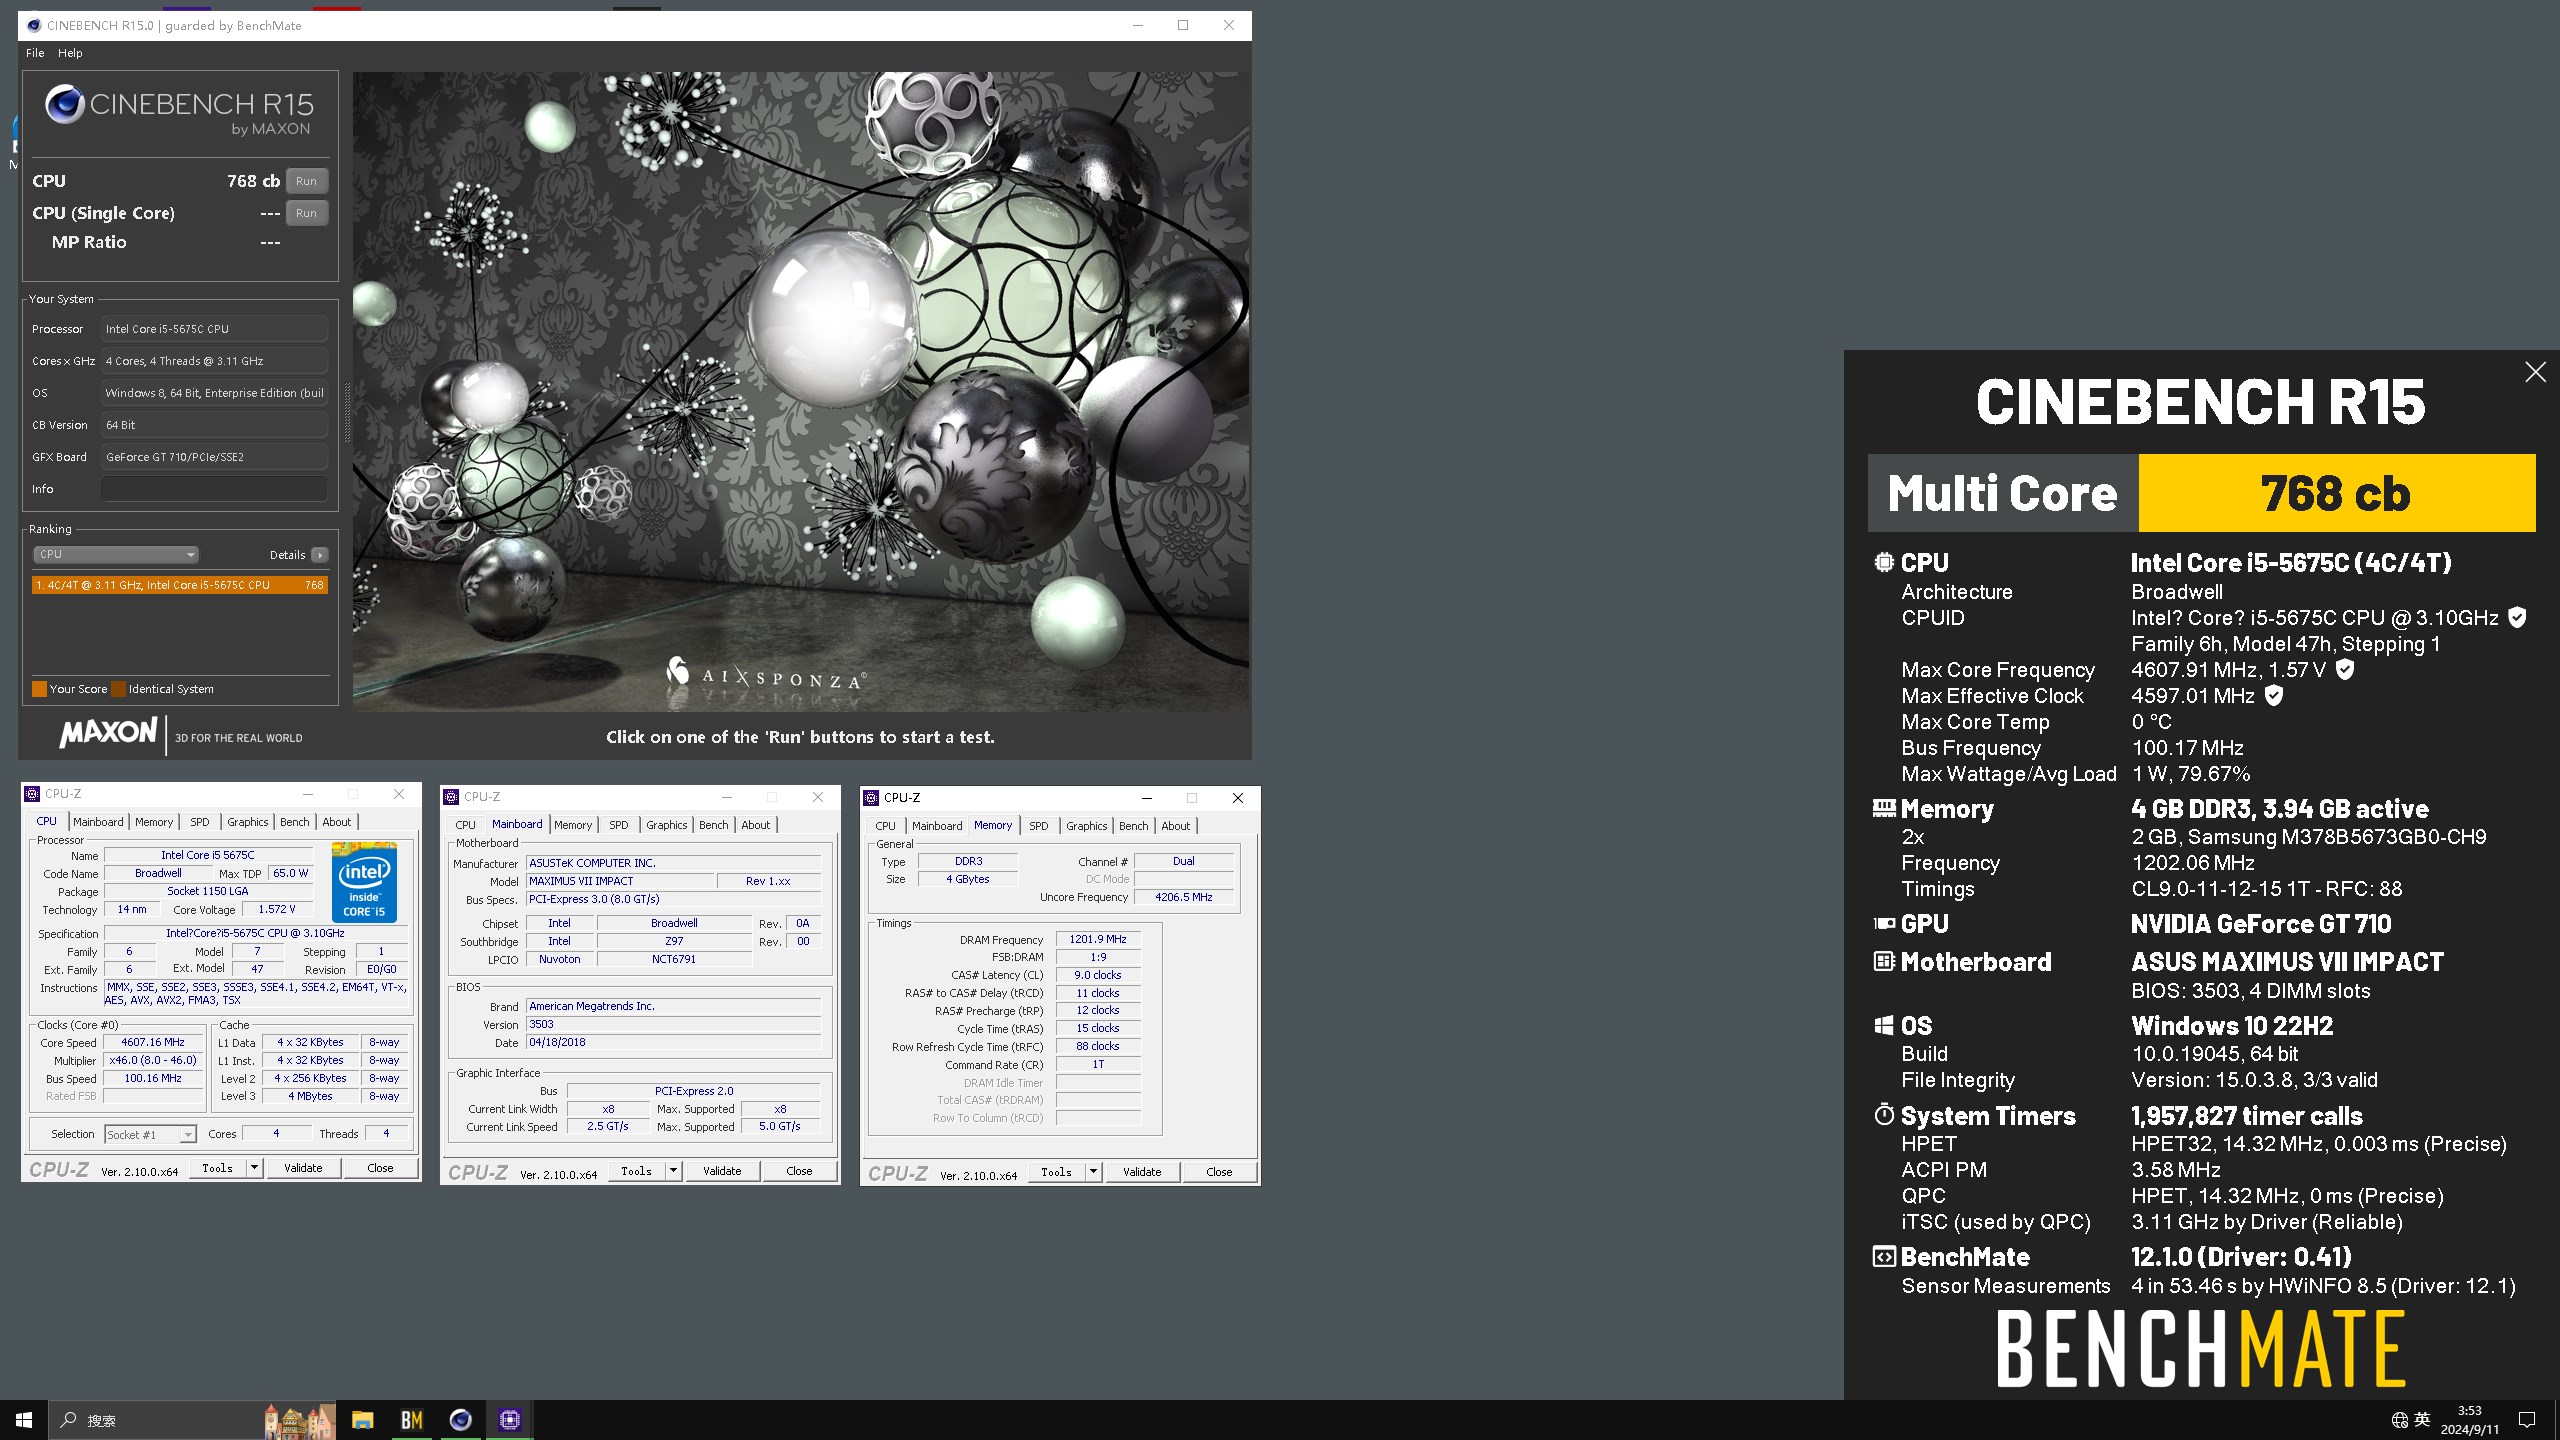2560x1440 pixels.
Task: Click the BenchMate OS Windows icon
Action: click(1884, 1026)
